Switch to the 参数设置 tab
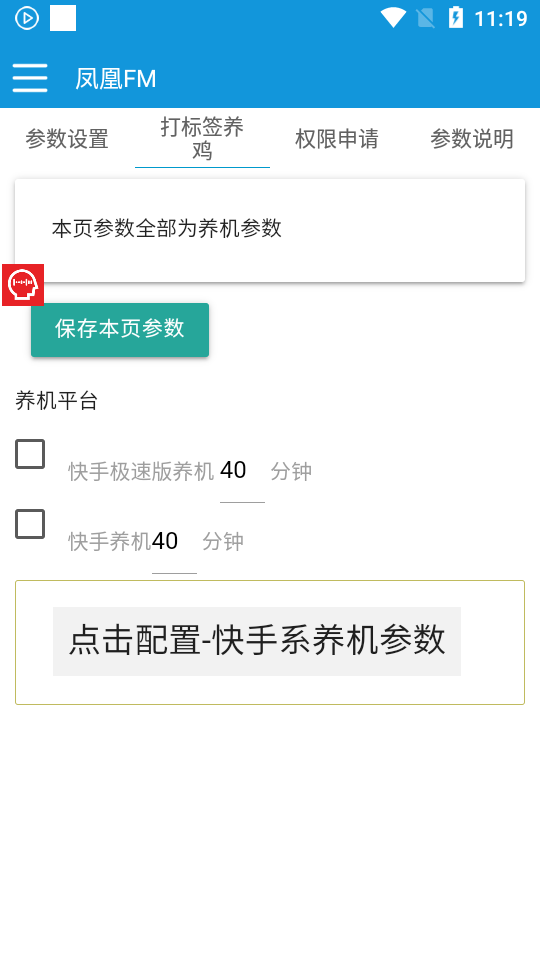The width and height of the screenshot is (540, 960). 67,138
